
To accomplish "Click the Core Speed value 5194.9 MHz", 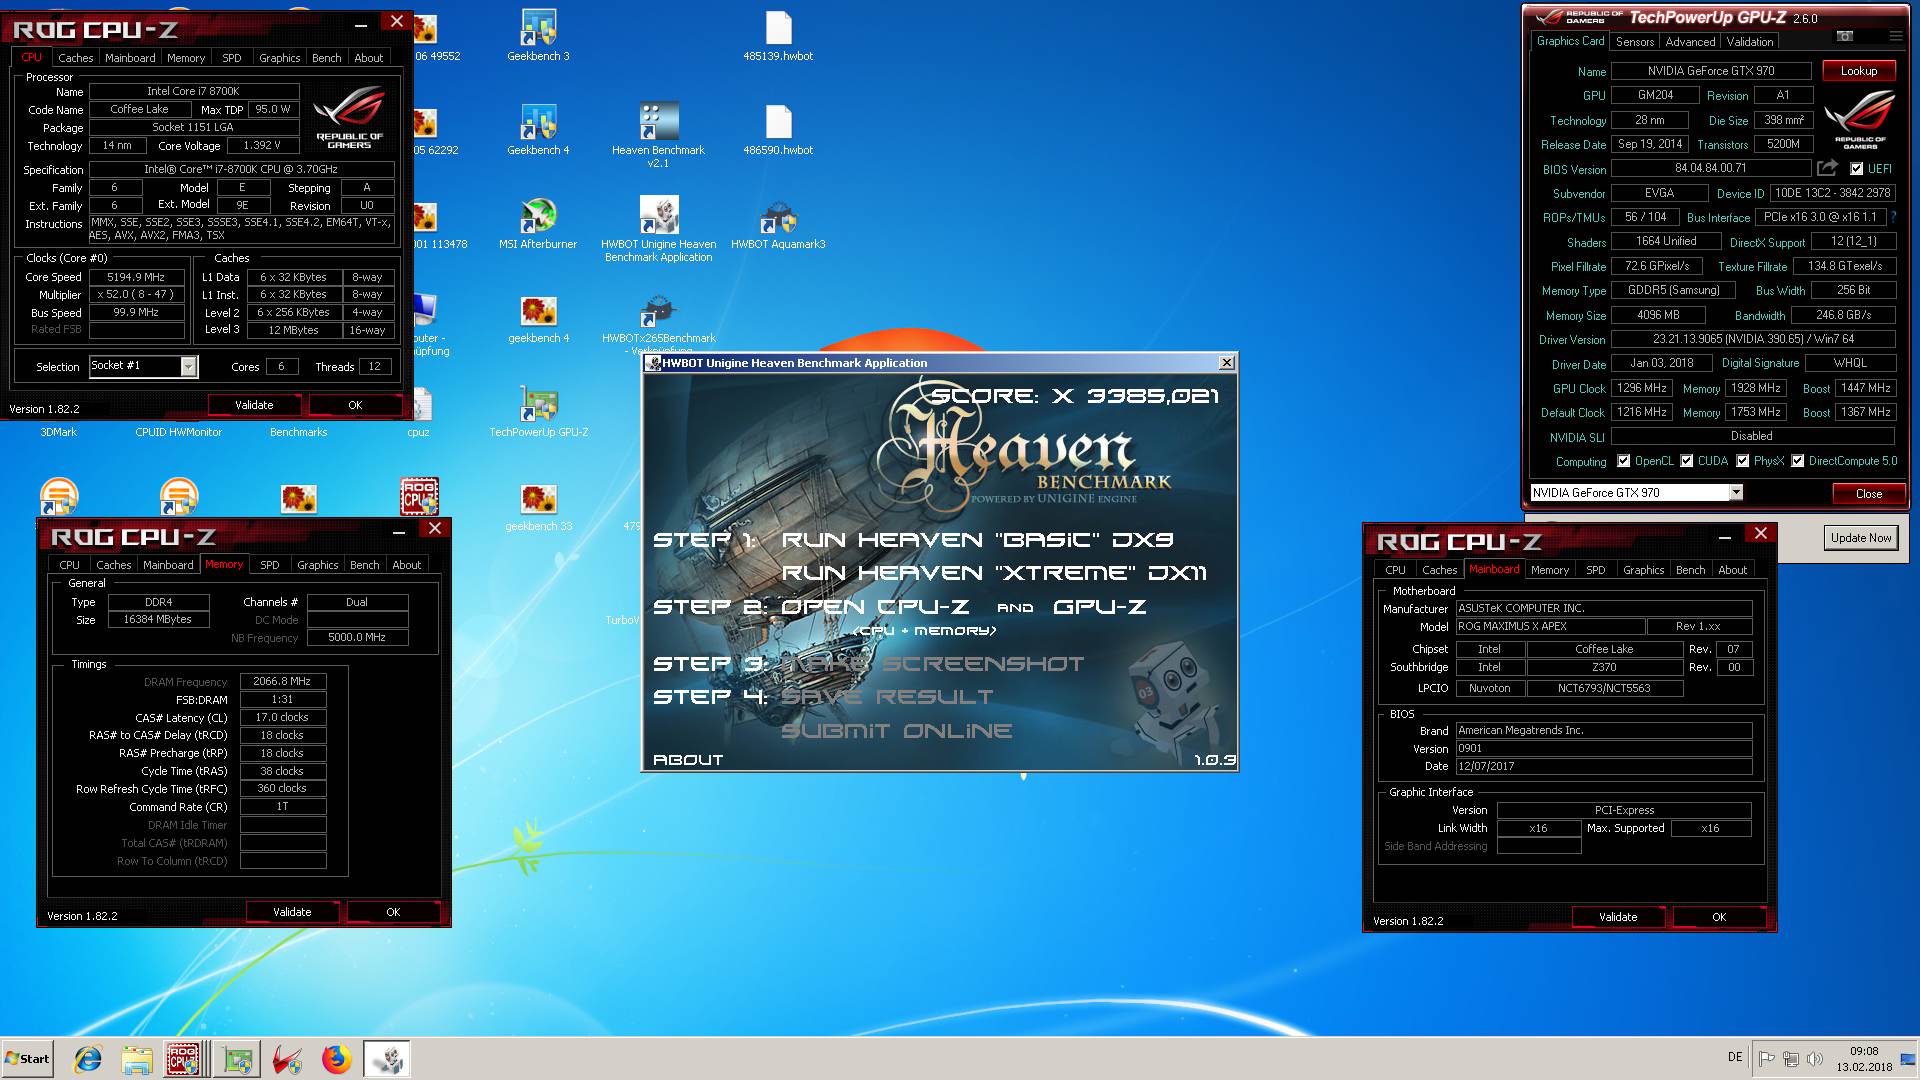I will (137, 277).
